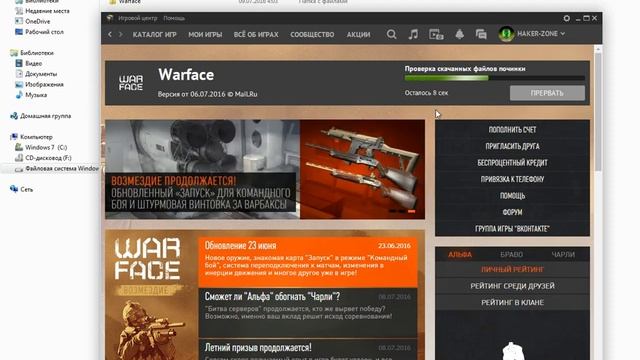Click the Помощь sidebar link
This screenshot has width=640, height=360.
[x=512, y=196]
